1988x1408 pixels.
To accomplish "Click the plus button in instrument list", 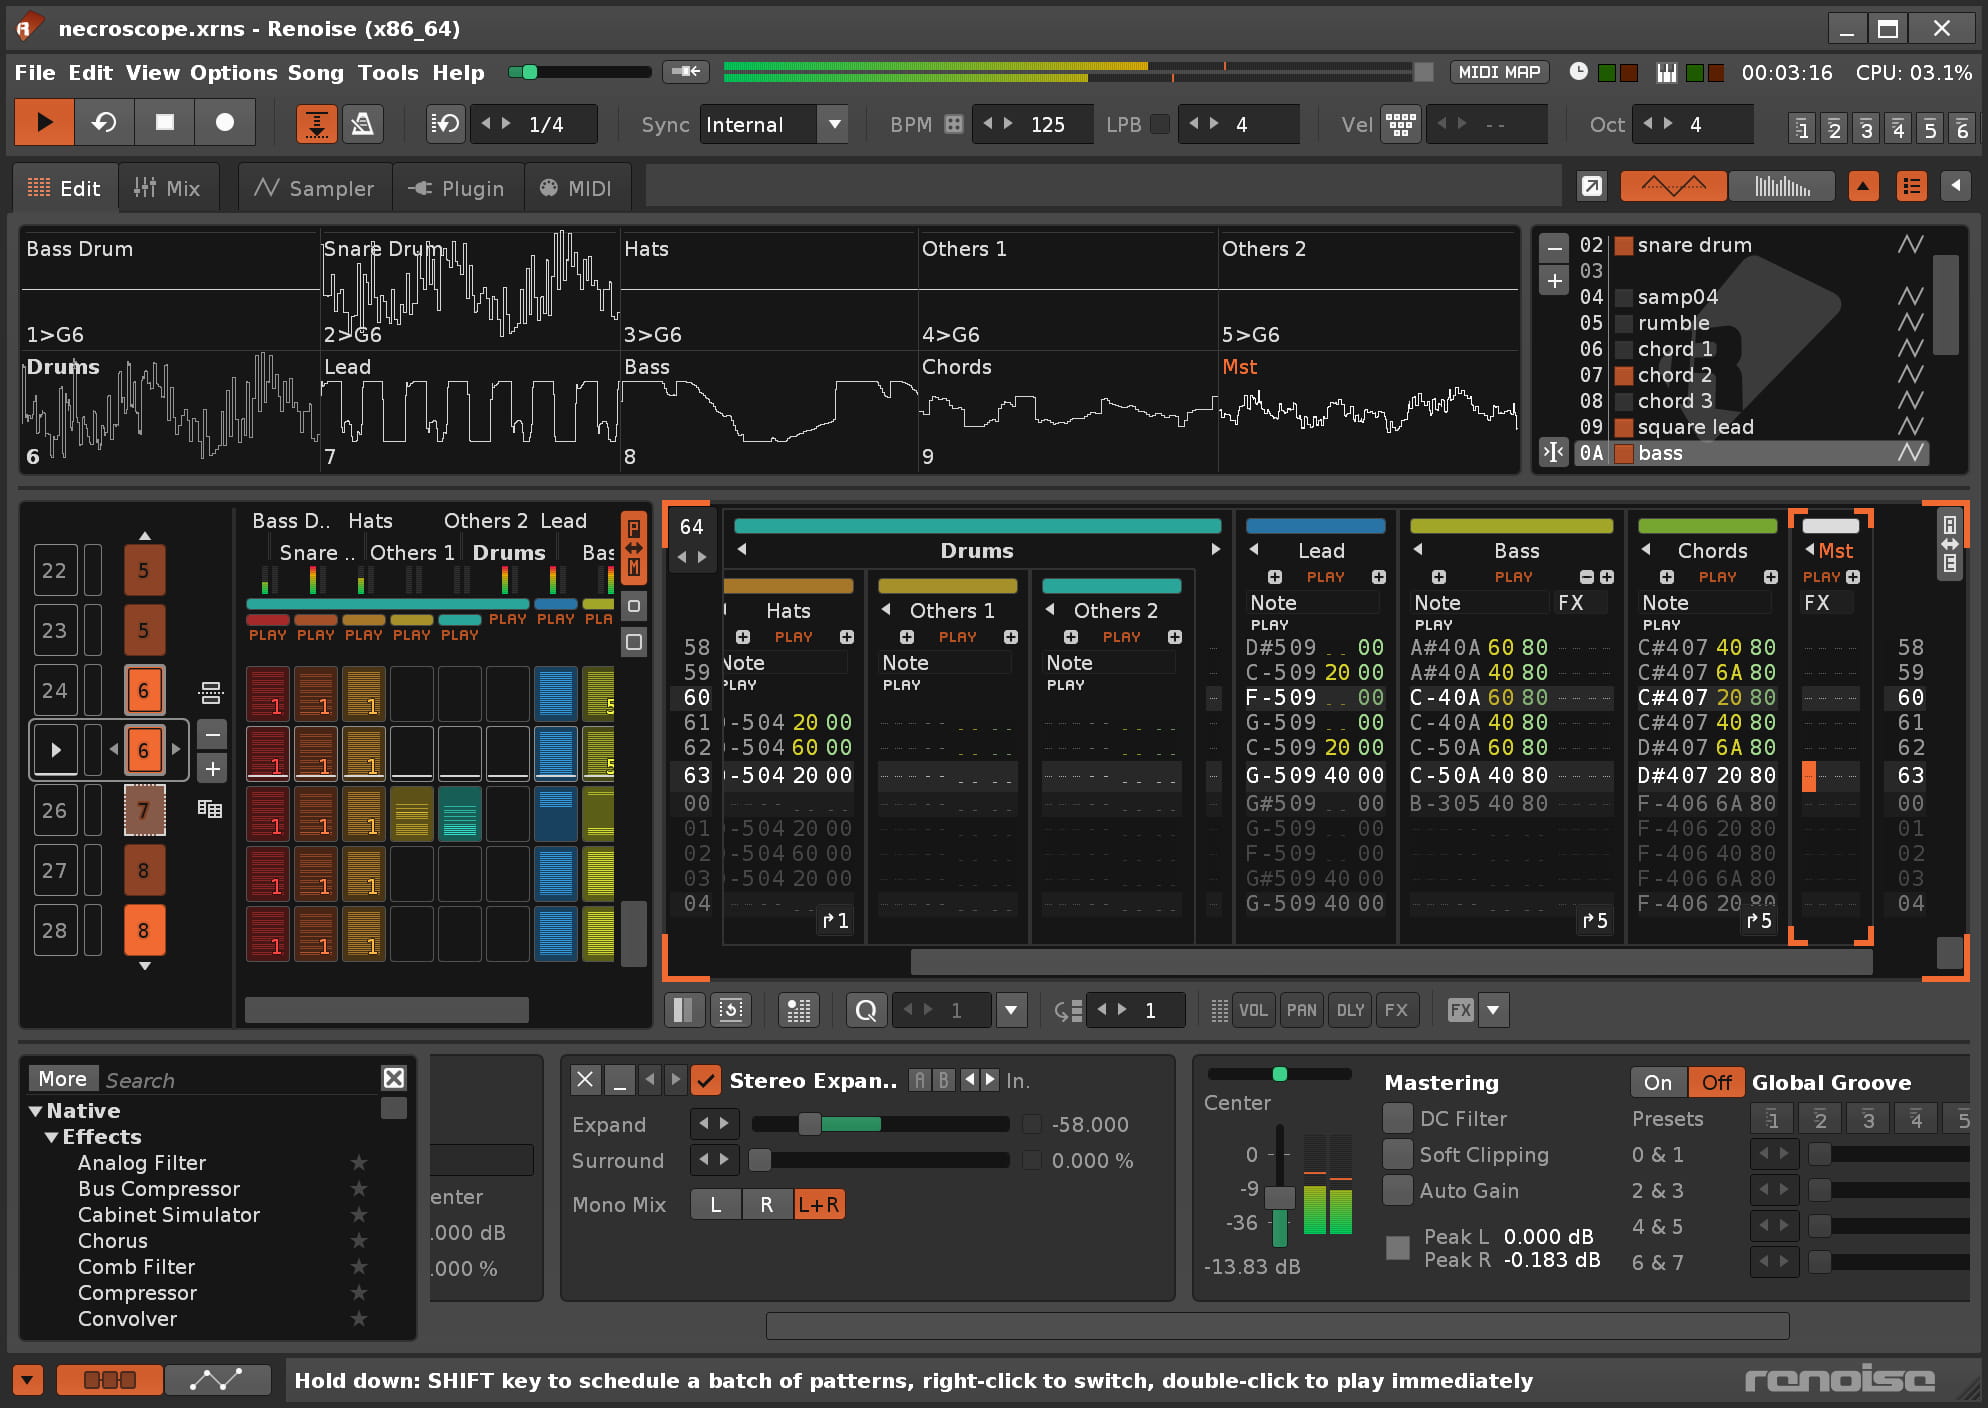I will point(1554,281).
